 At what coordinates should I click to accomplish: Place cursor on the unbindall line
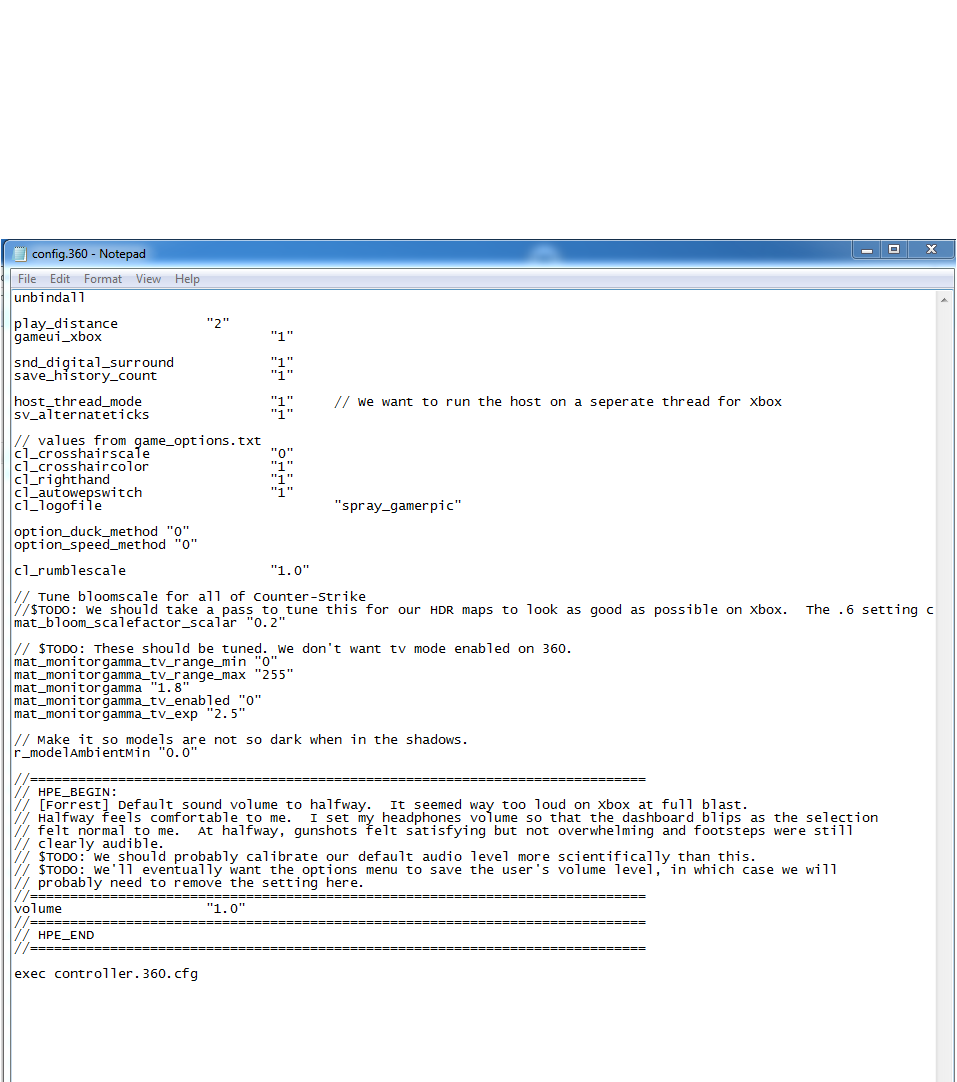[x=50, y=298]
